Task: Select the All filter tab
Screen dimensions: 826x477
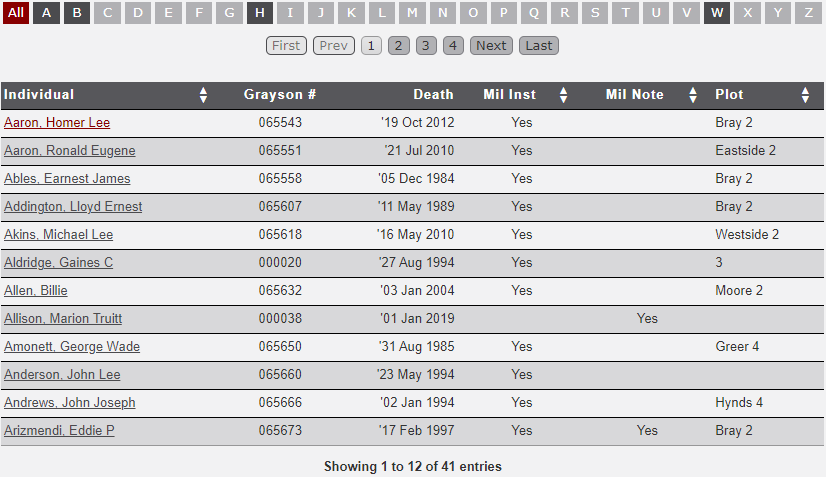Action: pyautogui.click(x=16, y=13)
